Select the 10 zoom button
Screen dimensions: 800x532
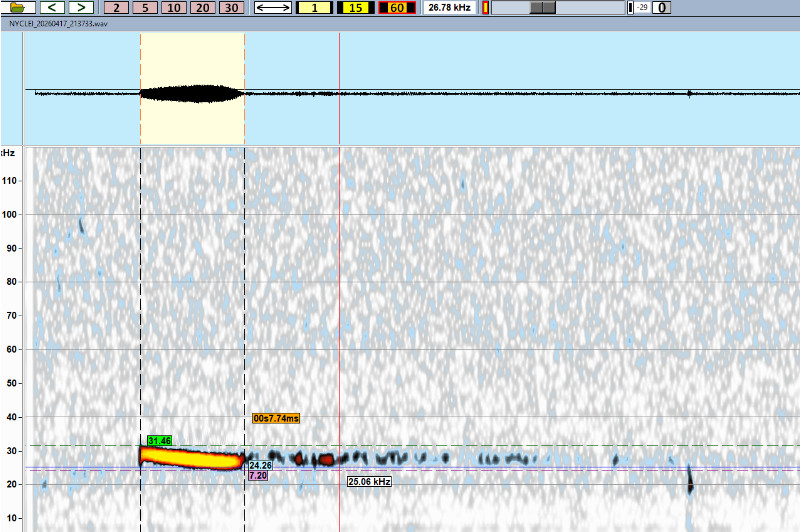pyautogui.click(x=174, y=8)
